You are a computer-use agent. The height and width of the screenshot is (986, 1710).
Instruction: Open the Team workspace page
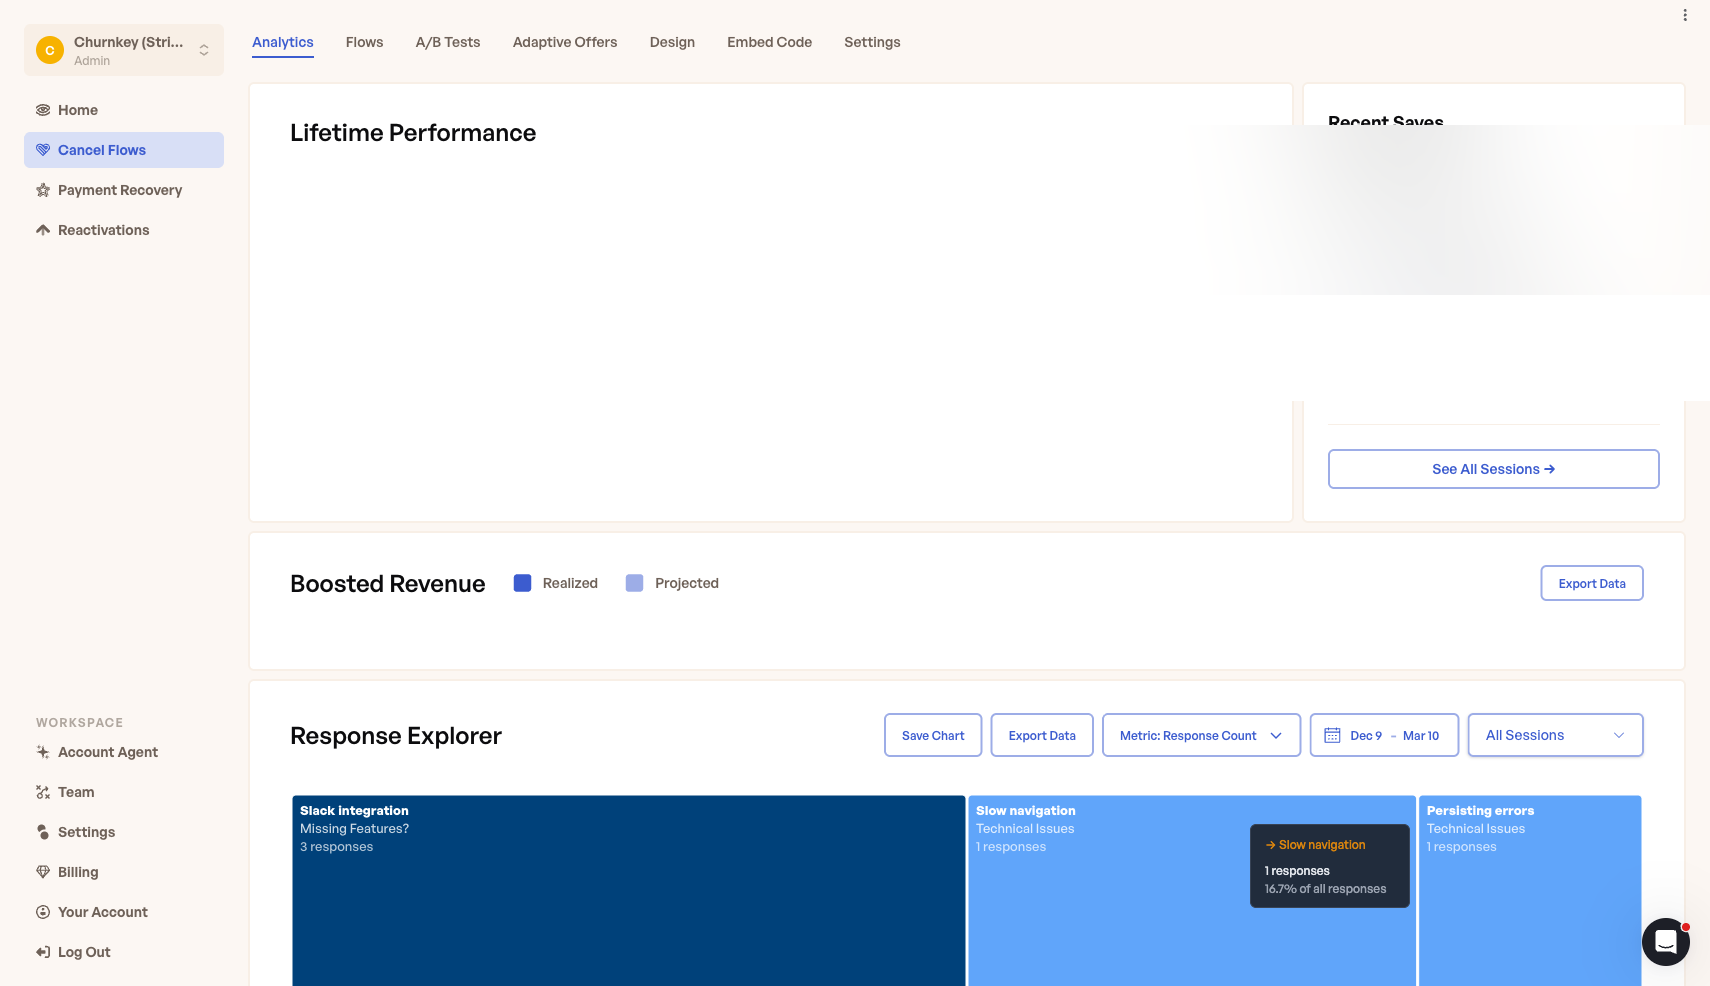(76, 792)
